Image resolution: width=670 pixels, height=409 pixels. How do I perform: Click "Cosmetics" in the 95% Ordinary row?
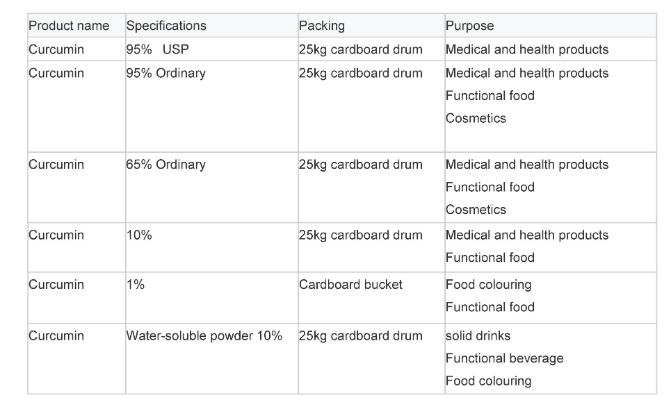tap(476, 118)
